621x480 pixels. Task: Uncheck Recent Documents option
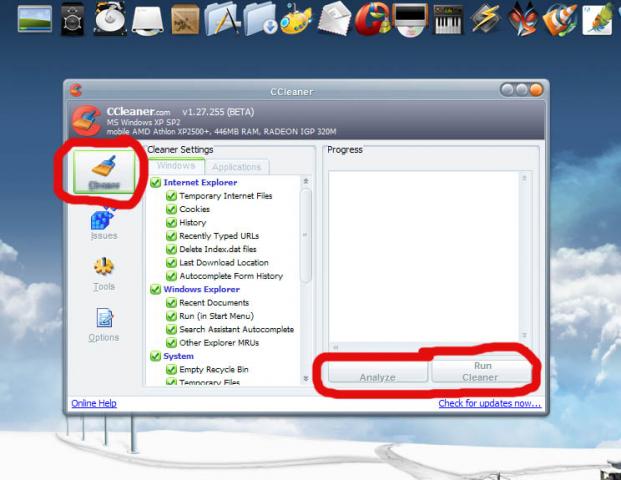[x=171, y=303]
